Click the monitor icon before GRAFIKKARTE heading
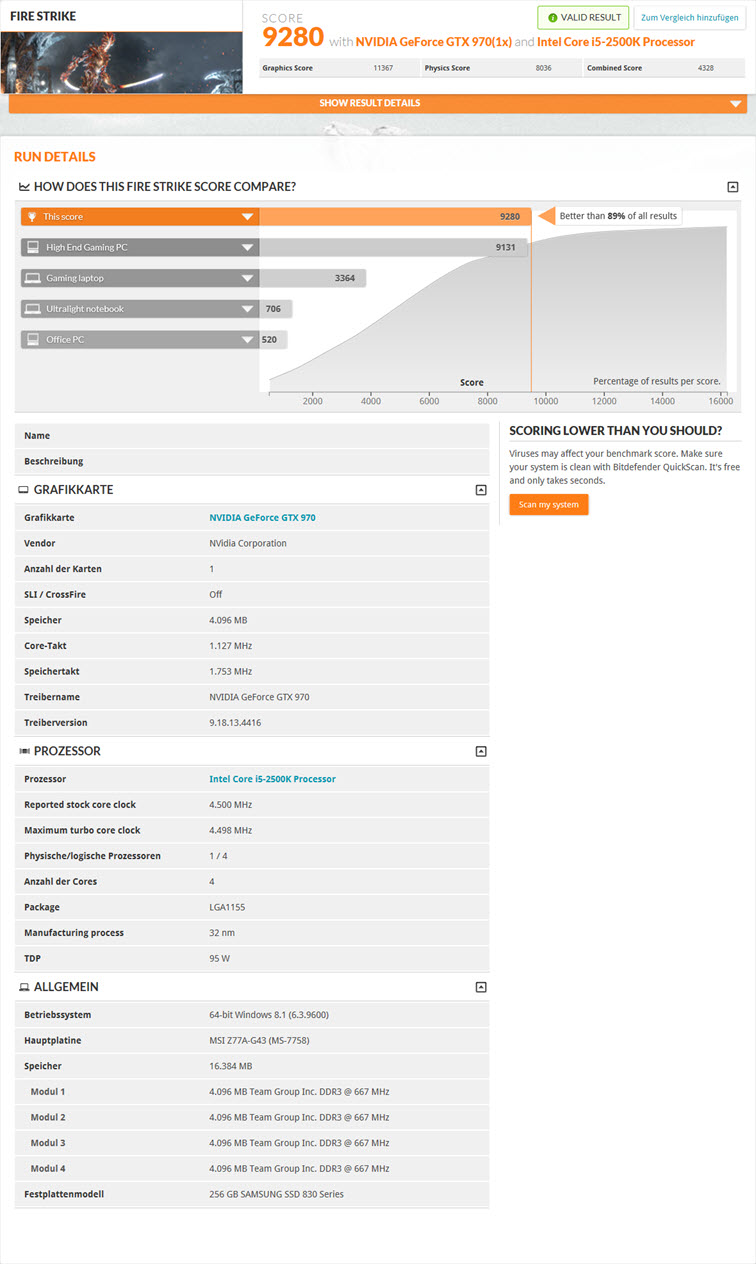756x1264 pixels. (24, 490)
